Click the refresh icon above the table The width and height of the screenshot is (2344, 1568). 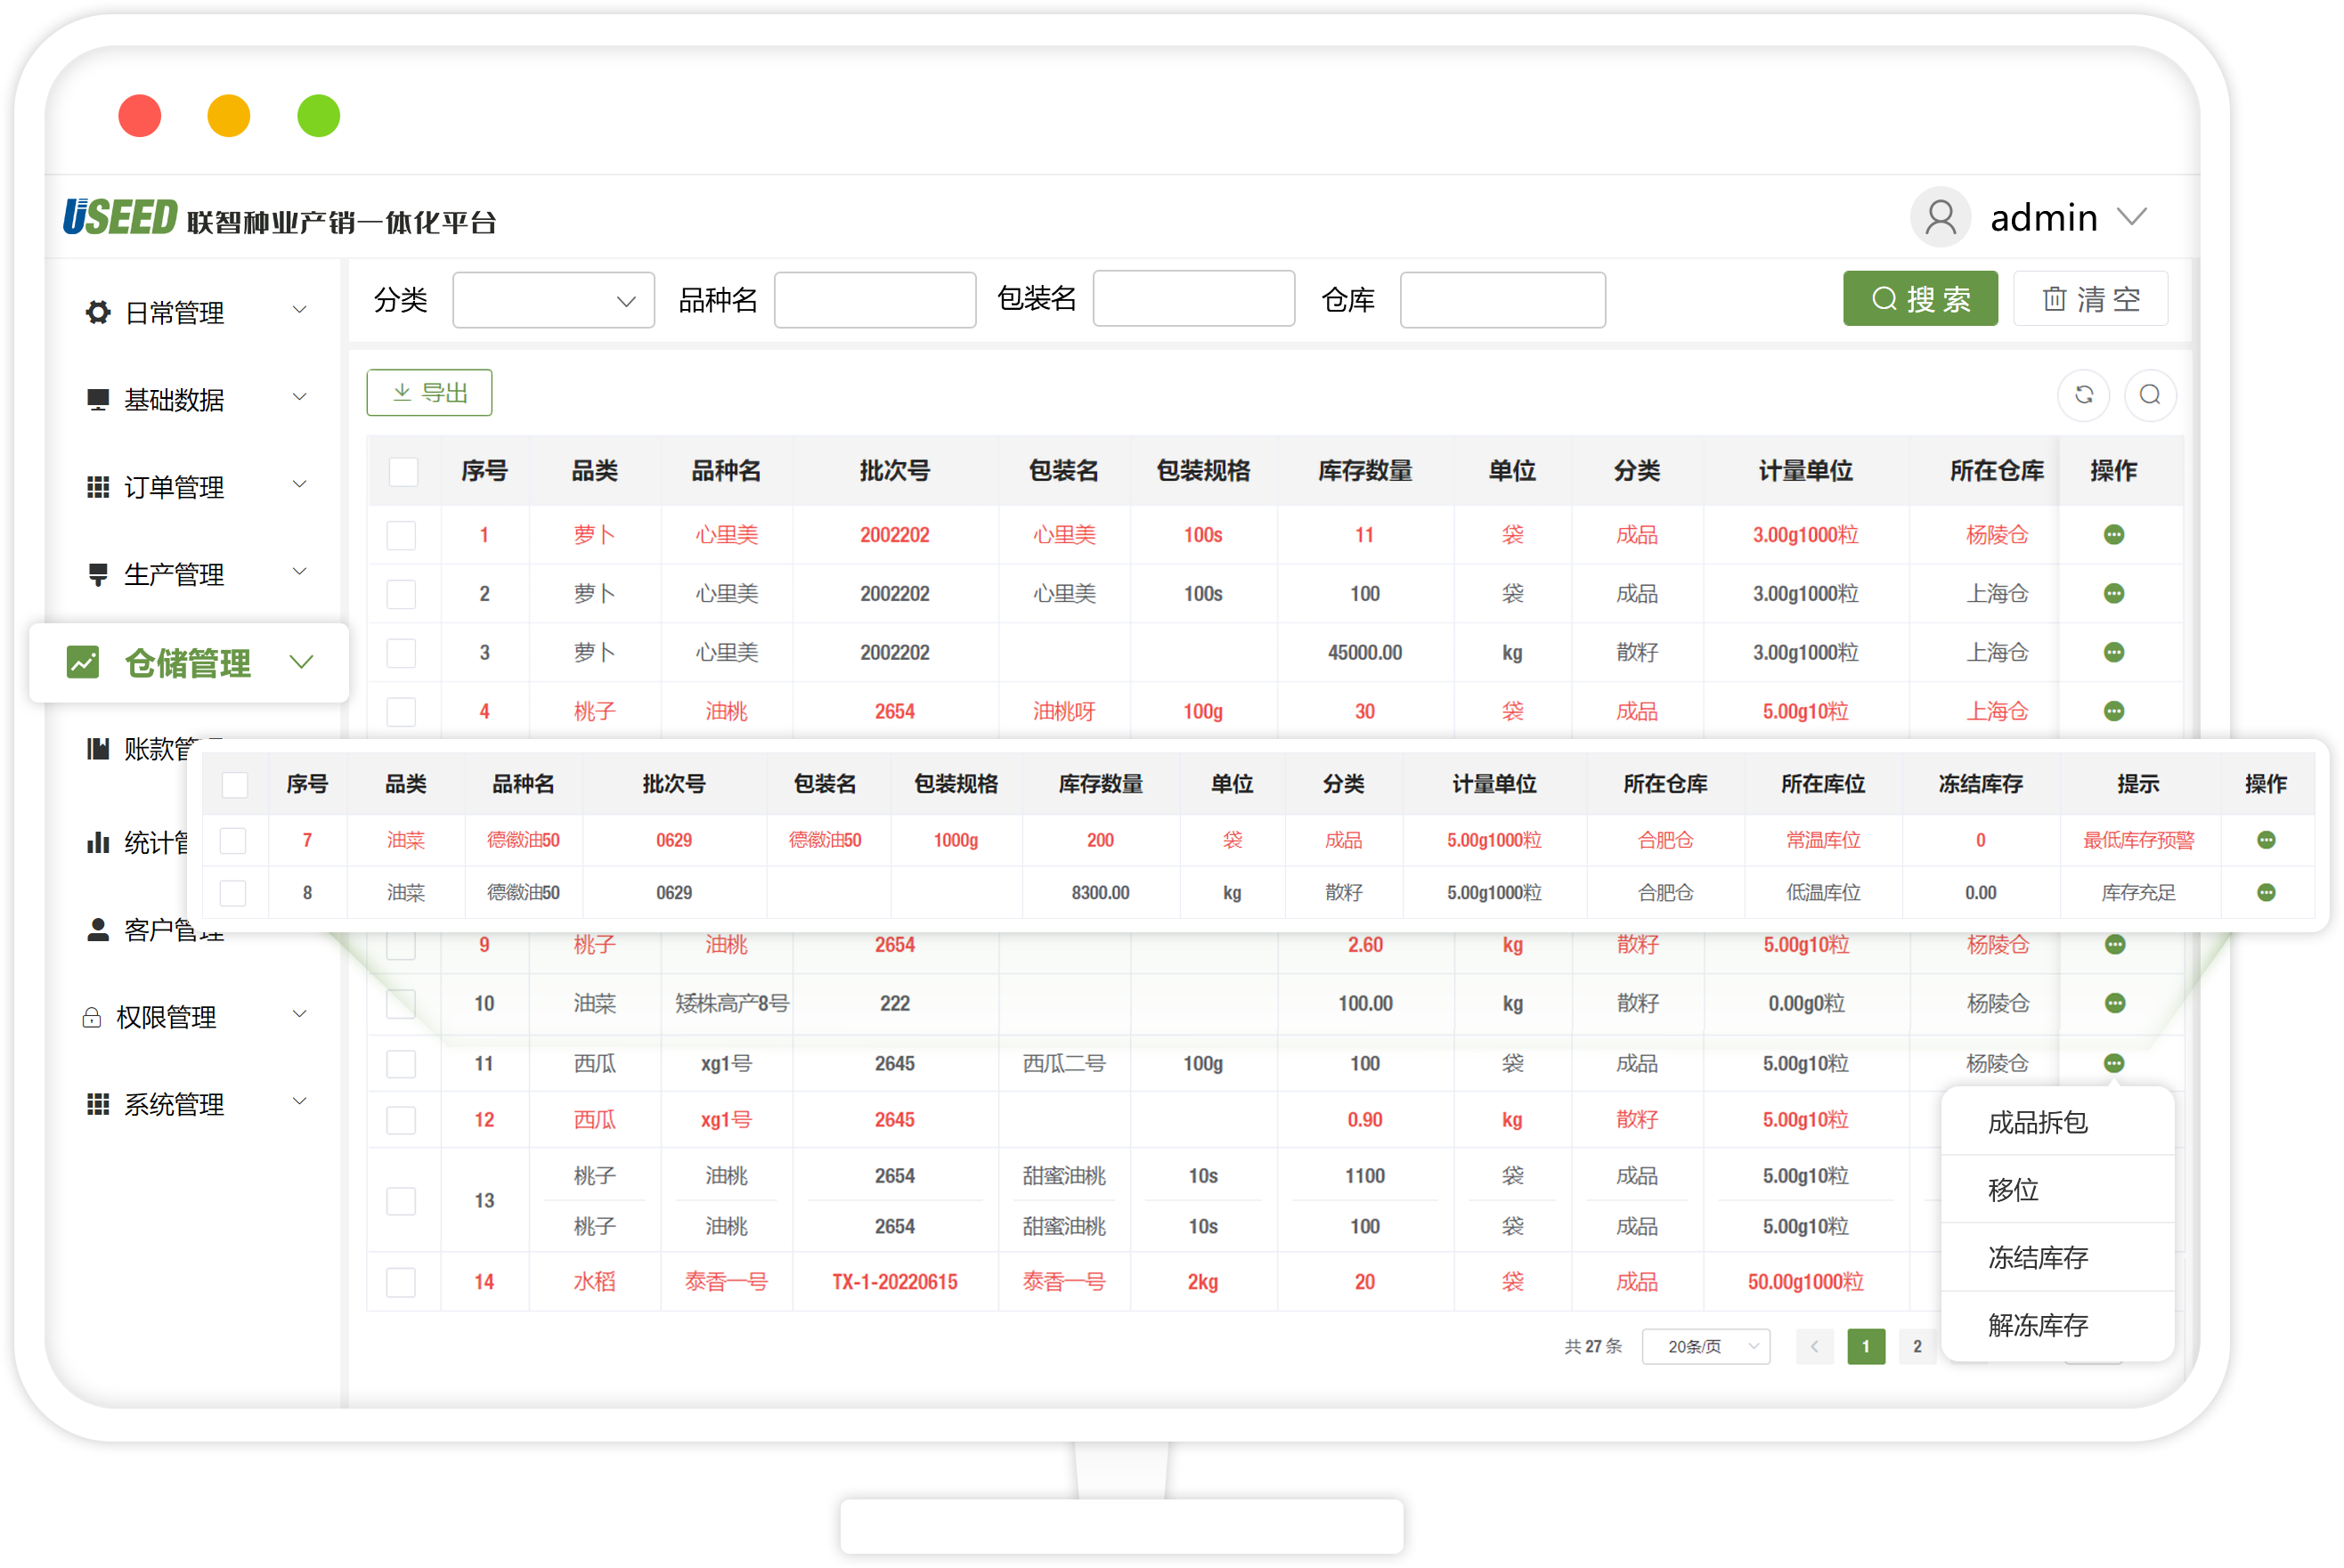point(2084,395)
